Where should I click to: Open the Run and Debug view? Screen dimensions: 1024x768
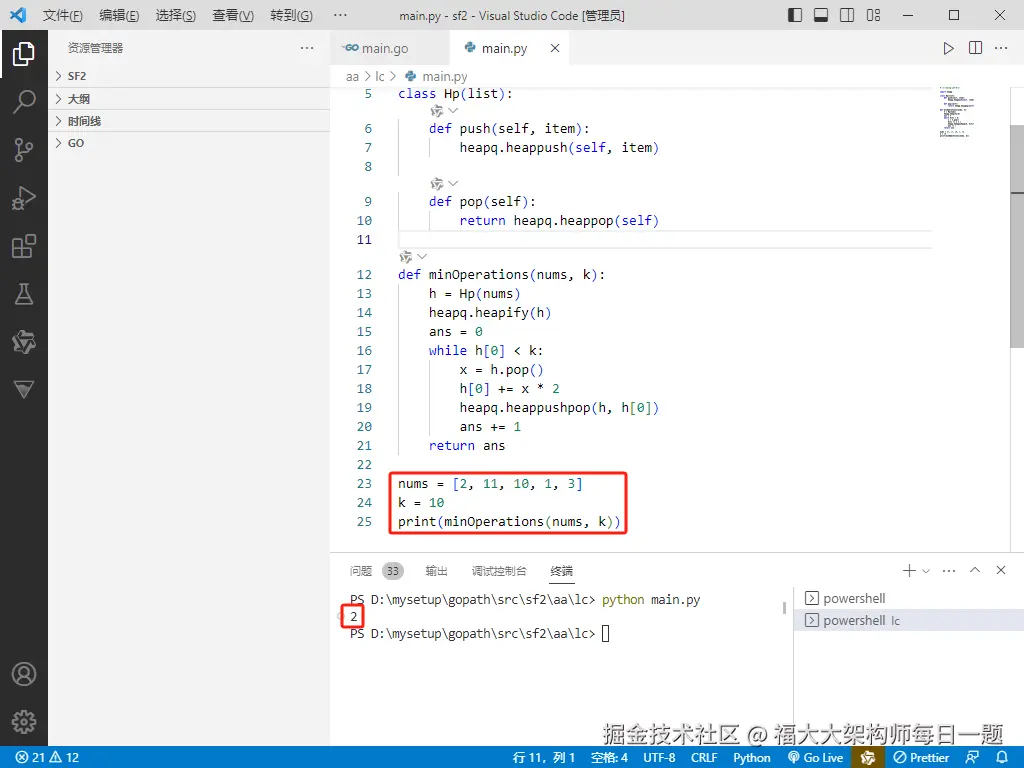coord(24,198)
